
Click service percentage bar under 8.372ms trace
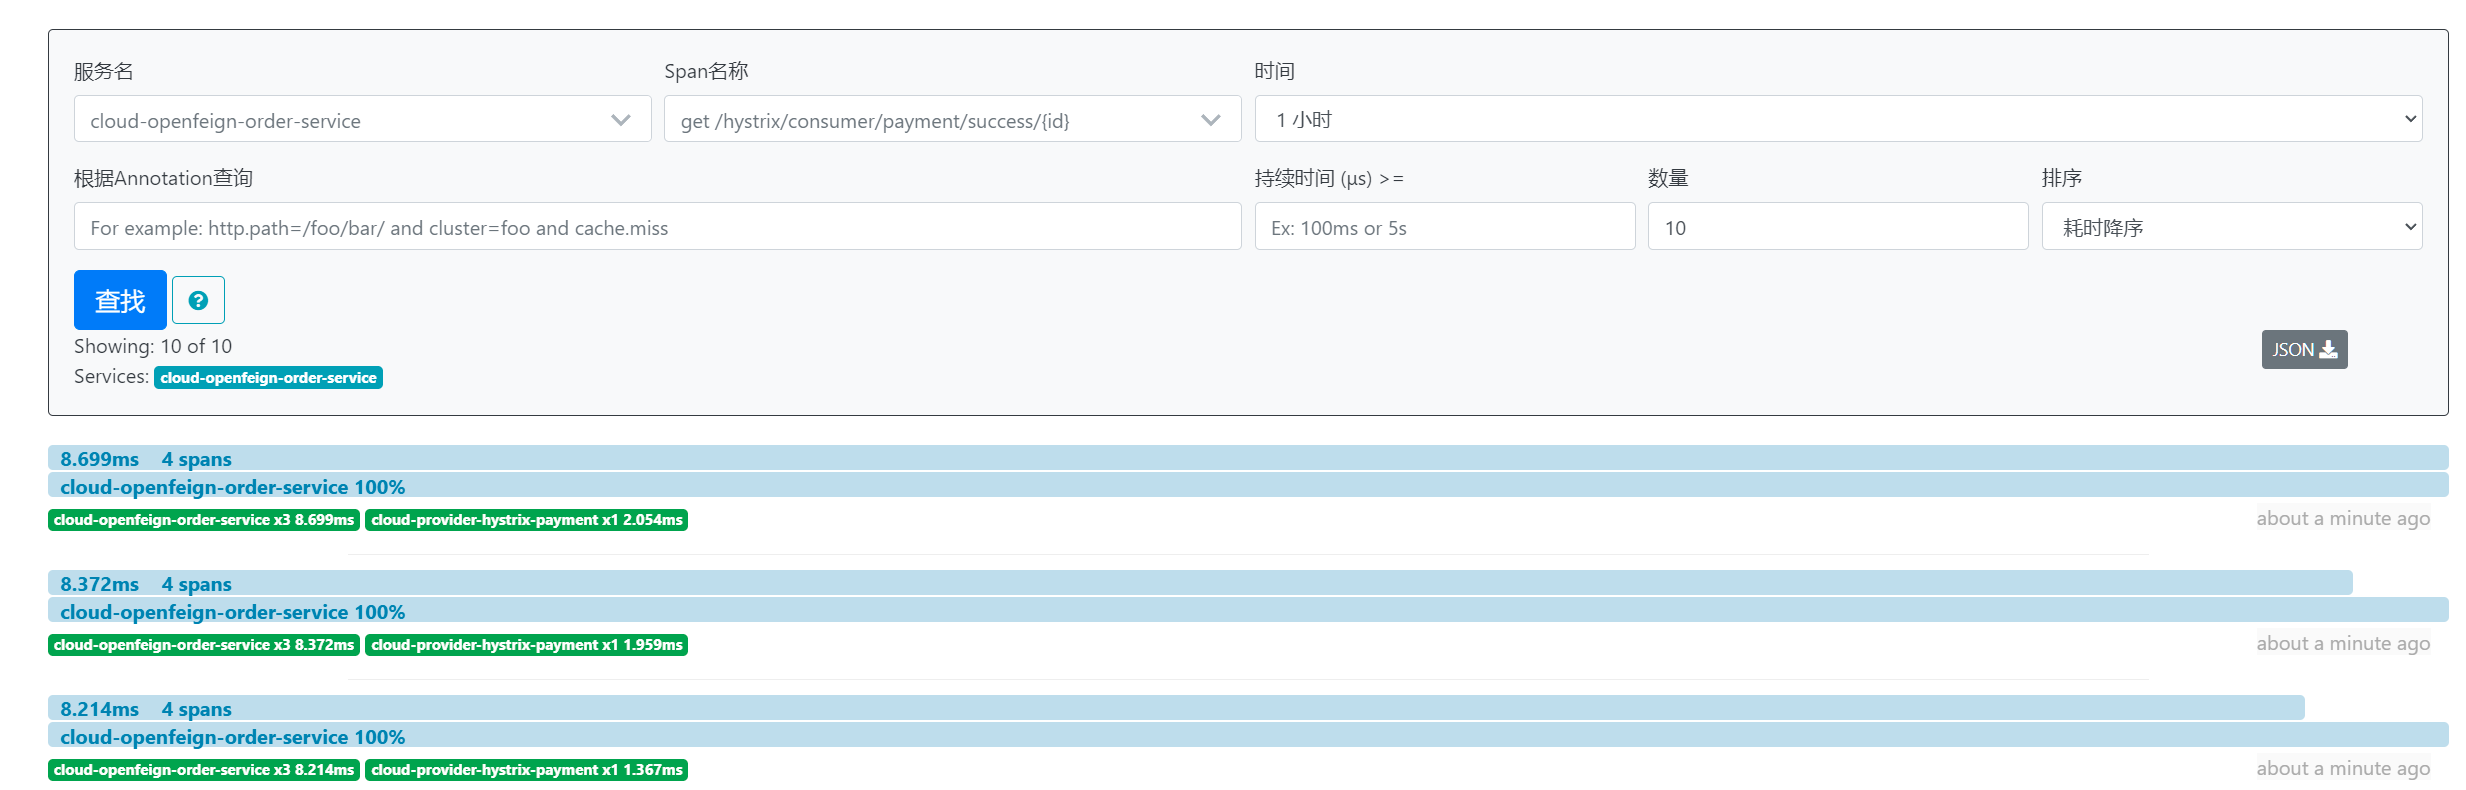[x=1248, y=611]
